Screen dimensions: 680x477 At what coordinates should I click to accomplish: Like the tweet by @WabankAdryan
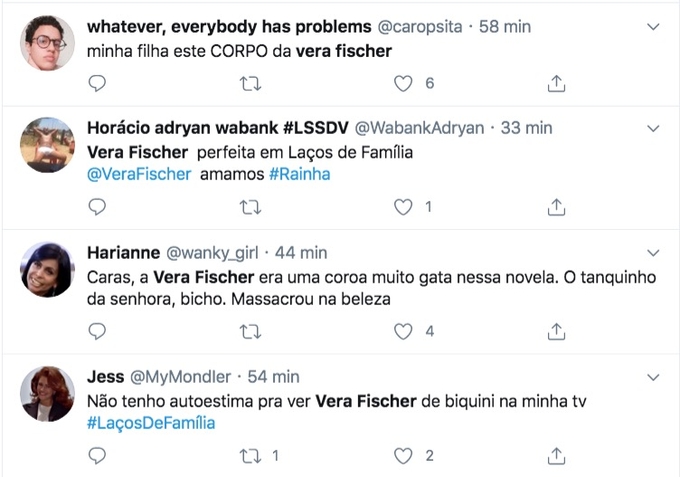[403, 207]
